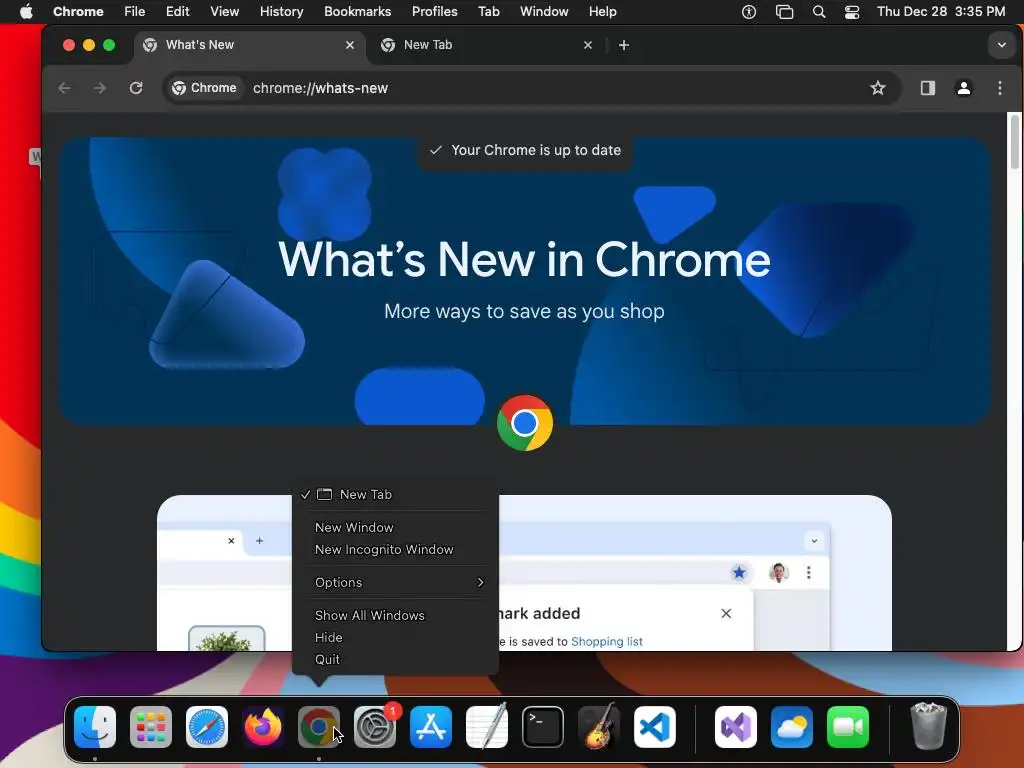
Task: Open System Settings from the Dock
Action: [x=375, y=727]
